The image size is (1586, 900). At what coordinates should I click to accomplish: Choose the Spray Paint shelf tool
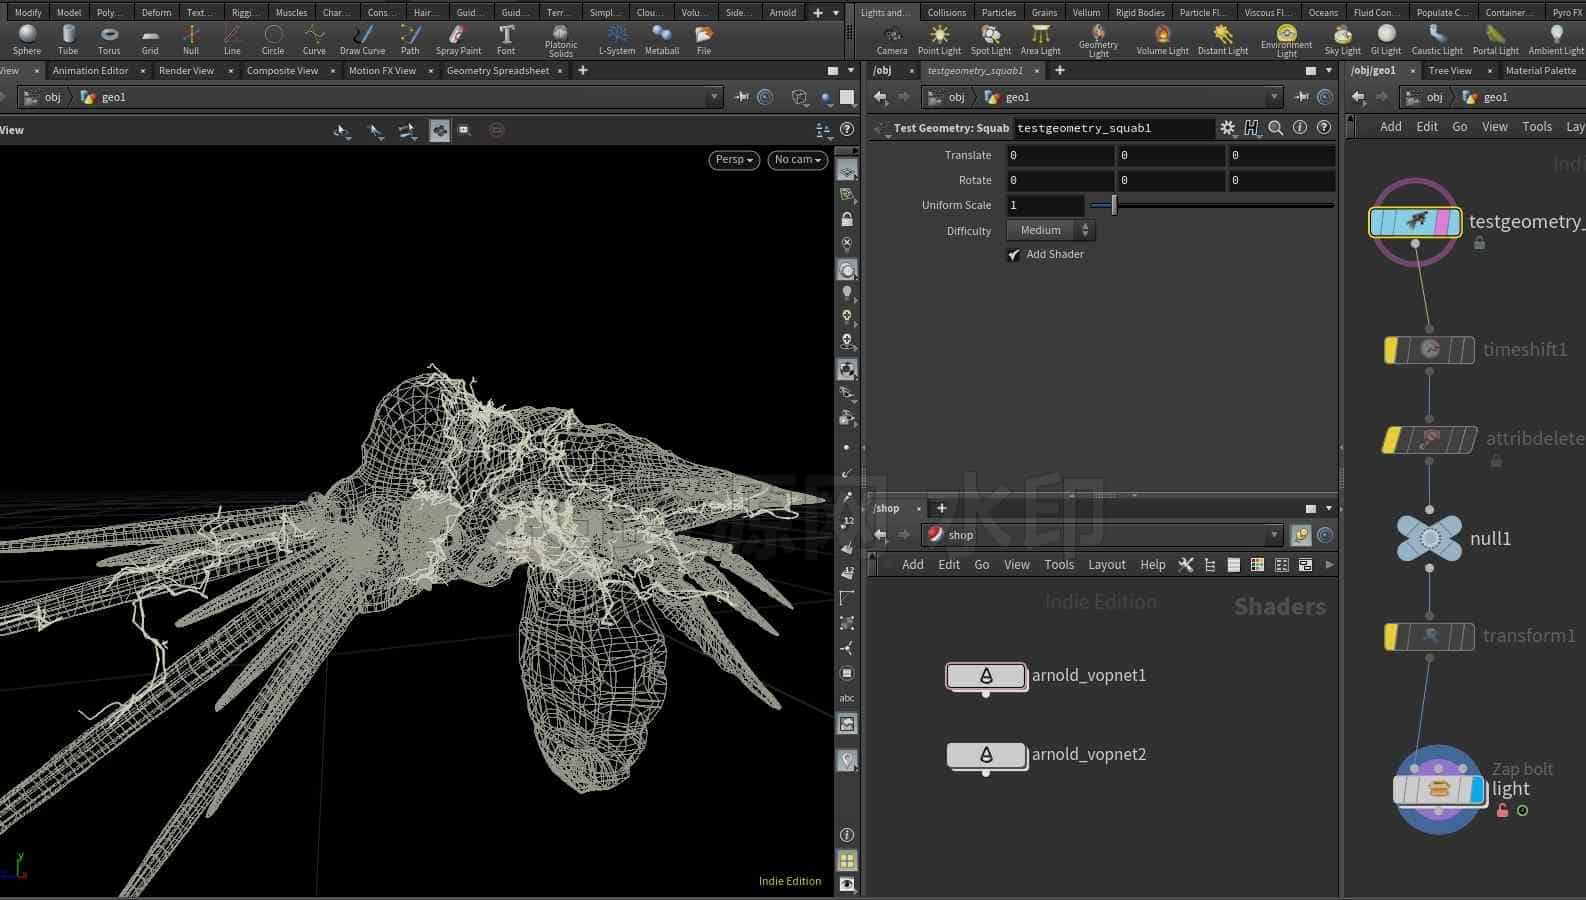point(458,40)
